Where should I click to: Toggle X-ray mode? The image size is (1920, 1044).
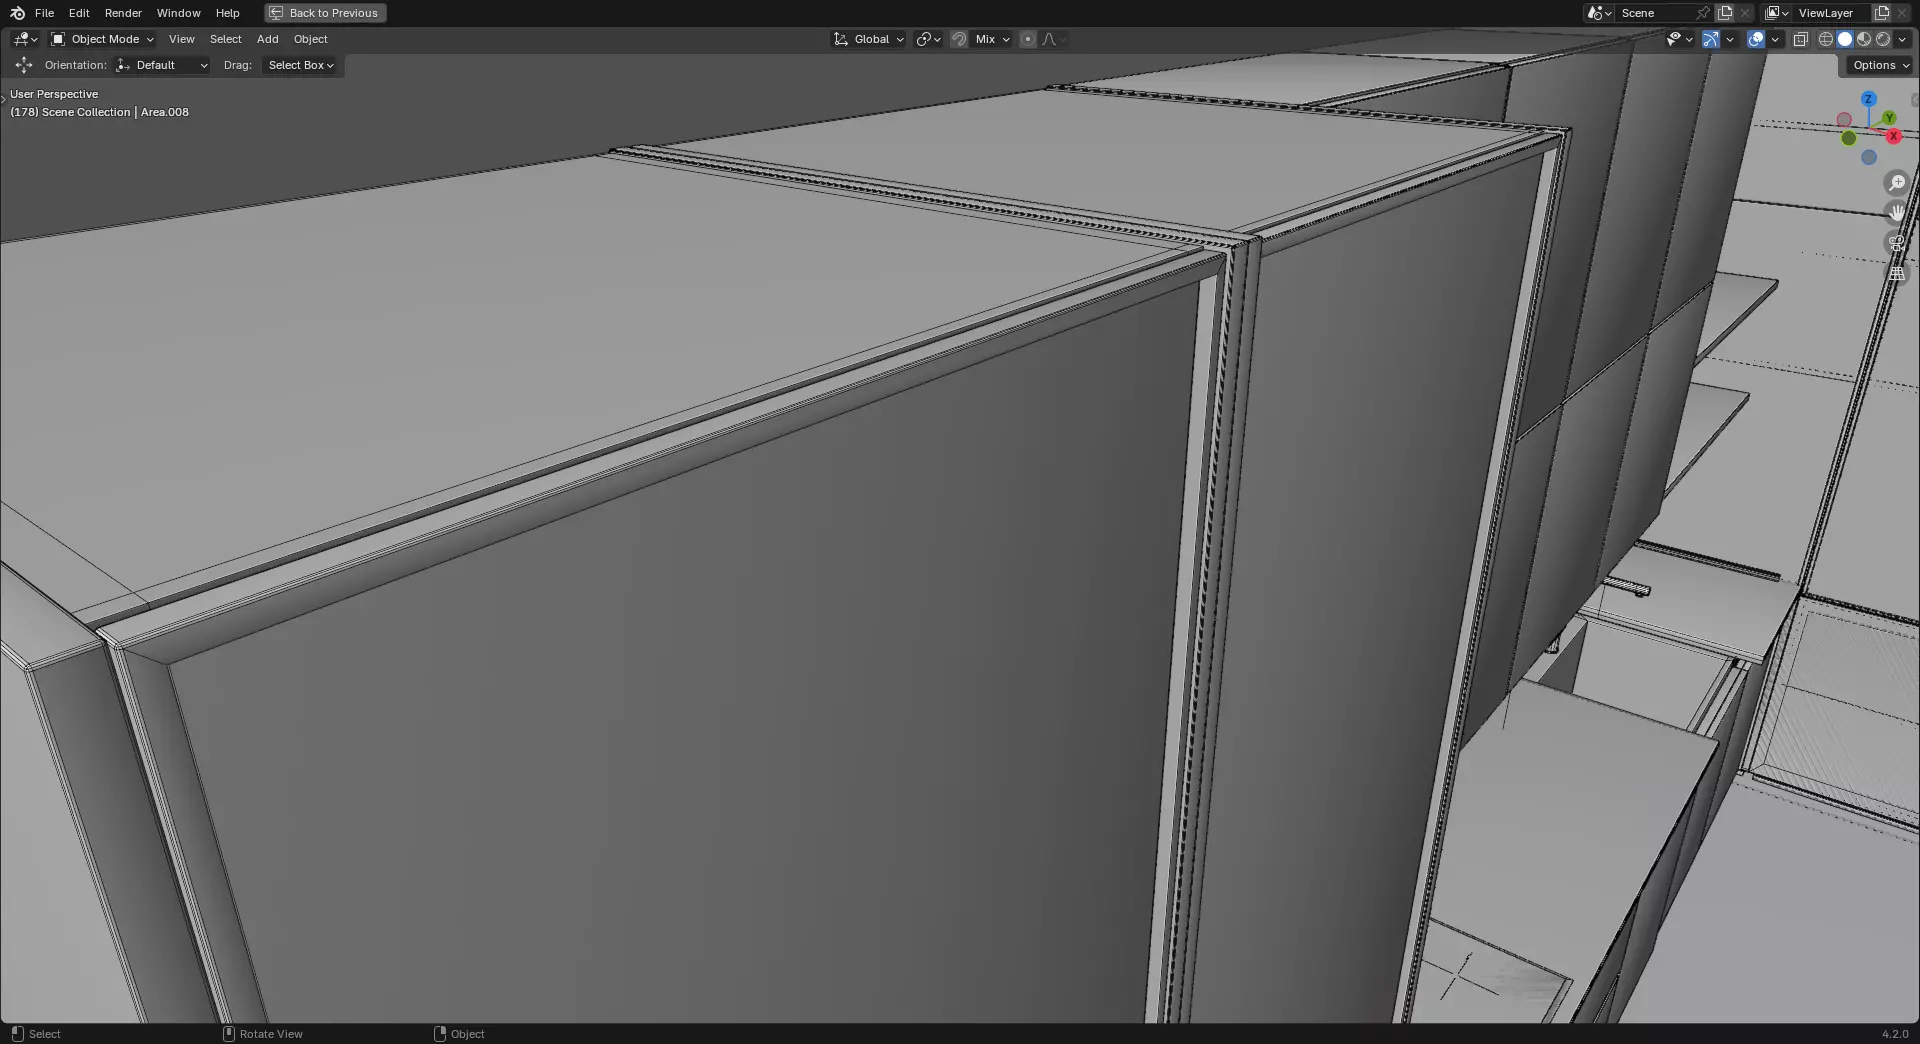(1800, 39)
